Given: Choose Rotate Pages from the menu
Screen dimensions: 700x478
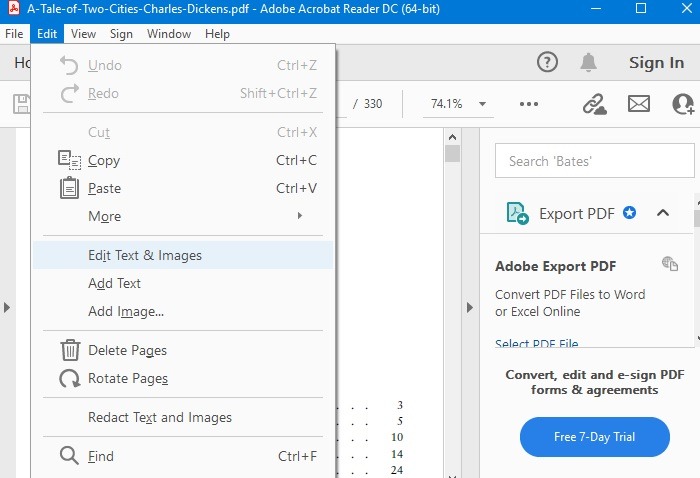Looking at the screenshot, I should coord(183,378).
